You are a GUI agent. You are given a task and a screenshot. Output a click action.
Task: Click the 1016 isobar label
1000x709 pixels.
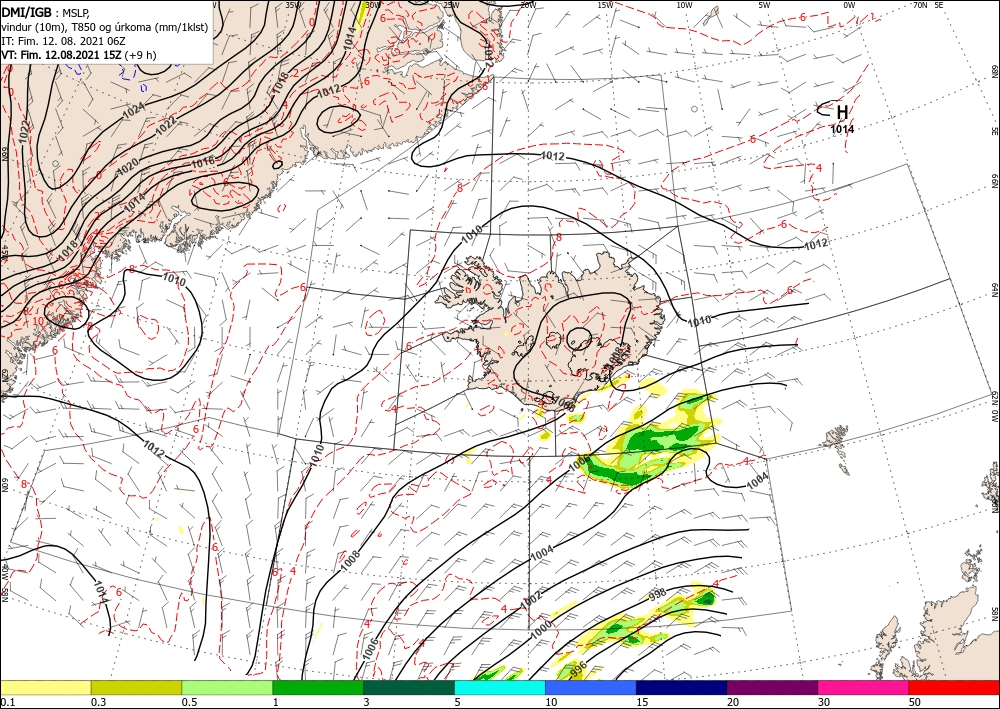203,163
